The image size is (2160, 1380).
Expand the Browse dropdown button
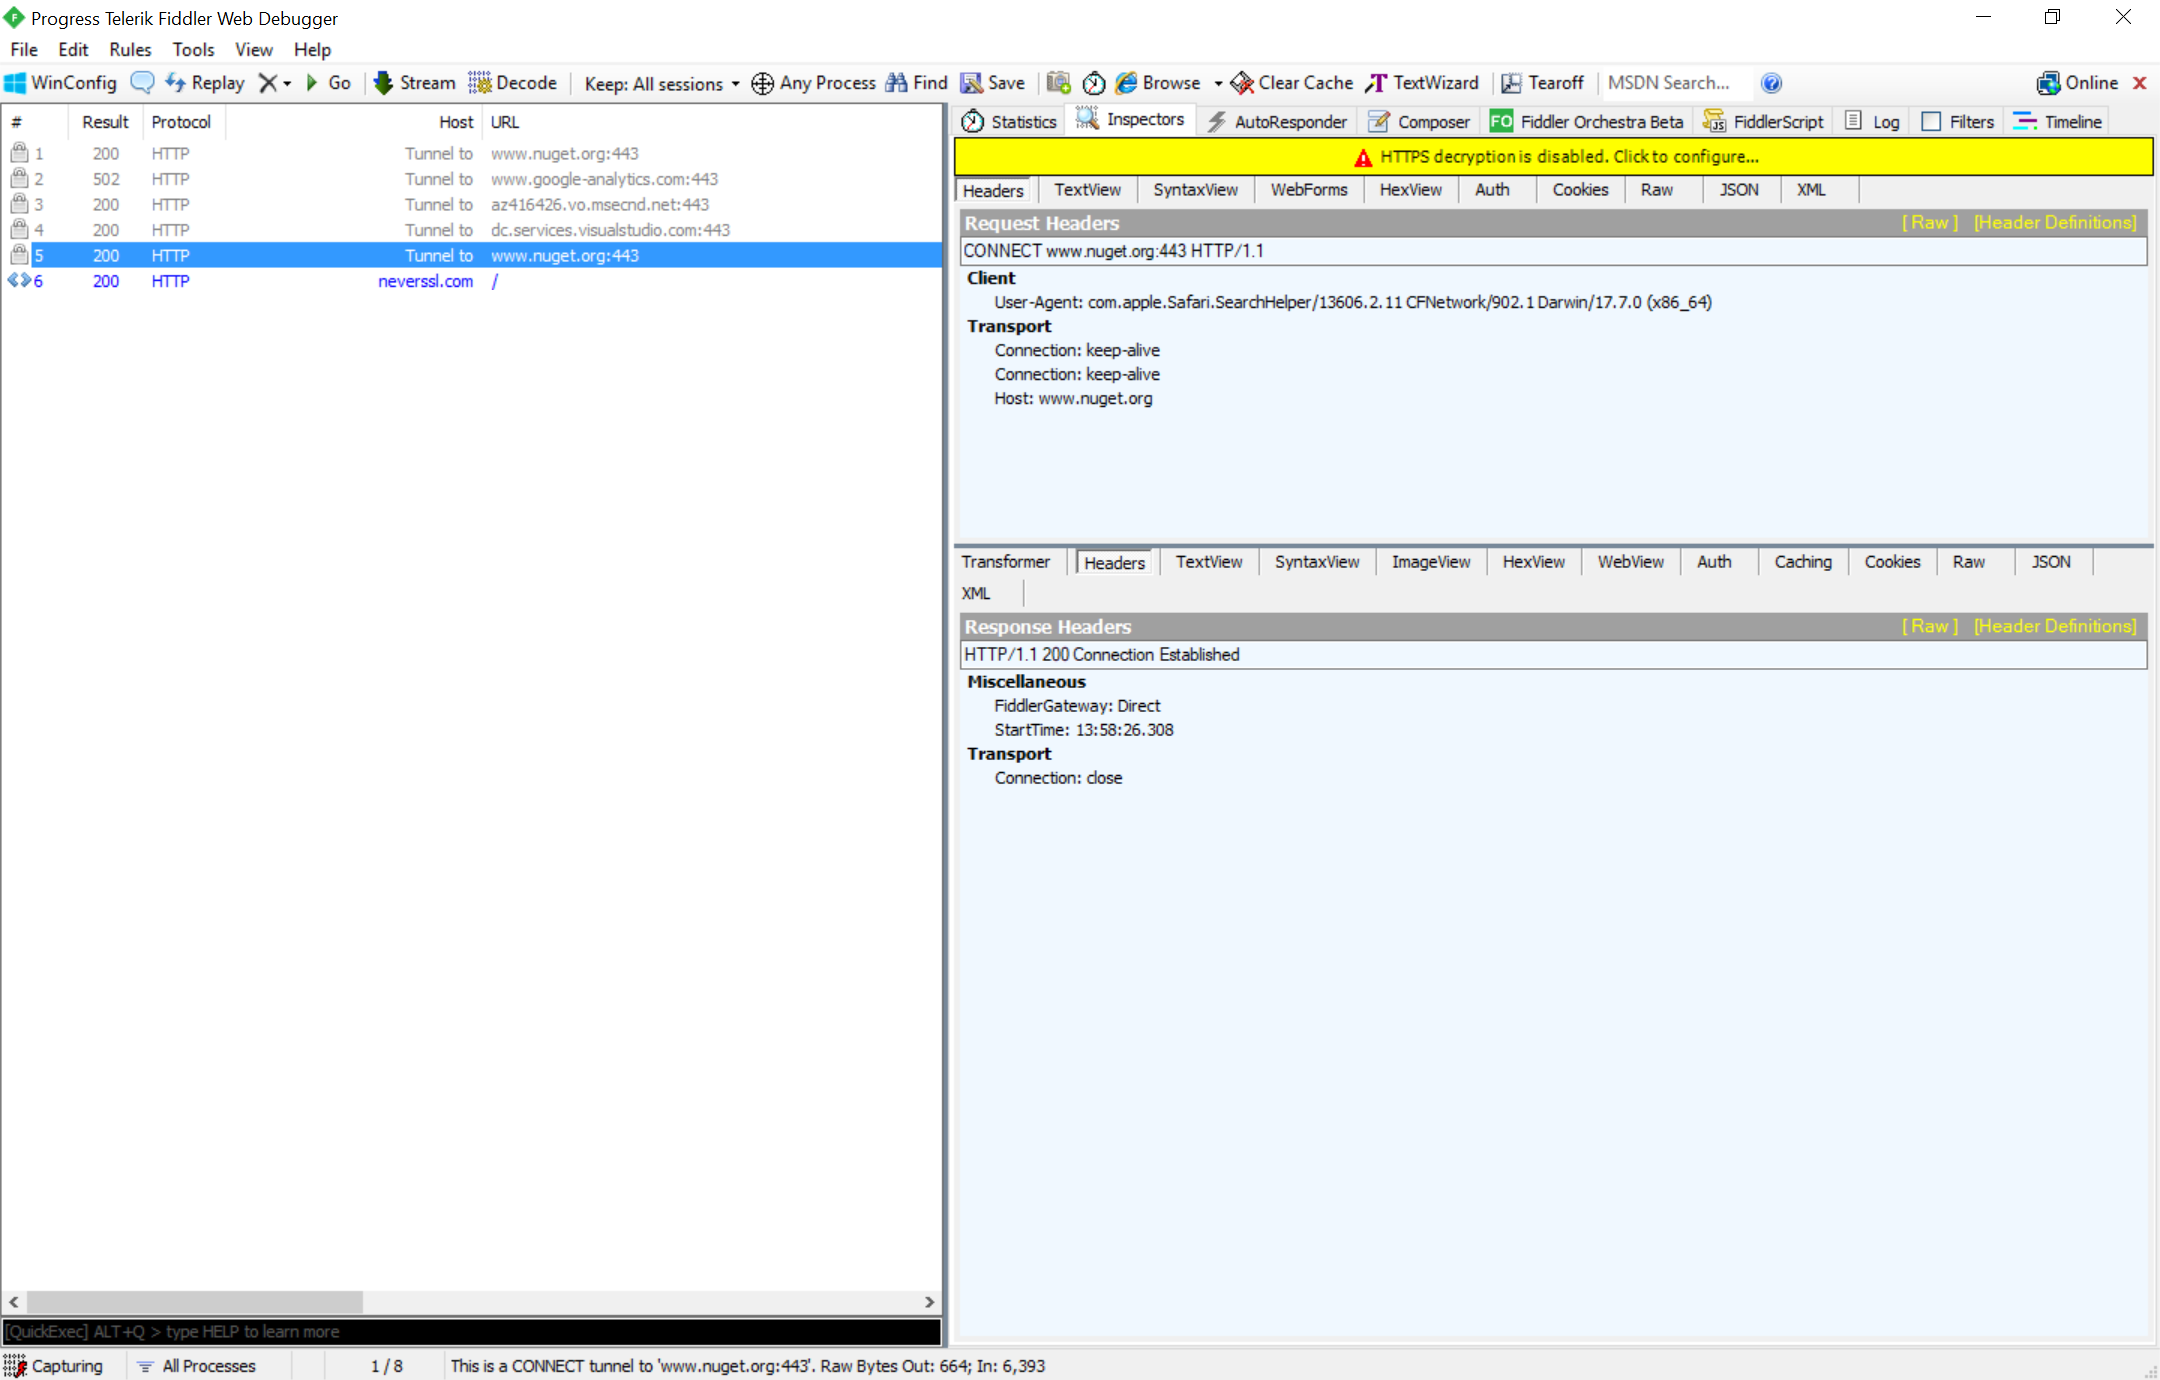(1220, 82)
